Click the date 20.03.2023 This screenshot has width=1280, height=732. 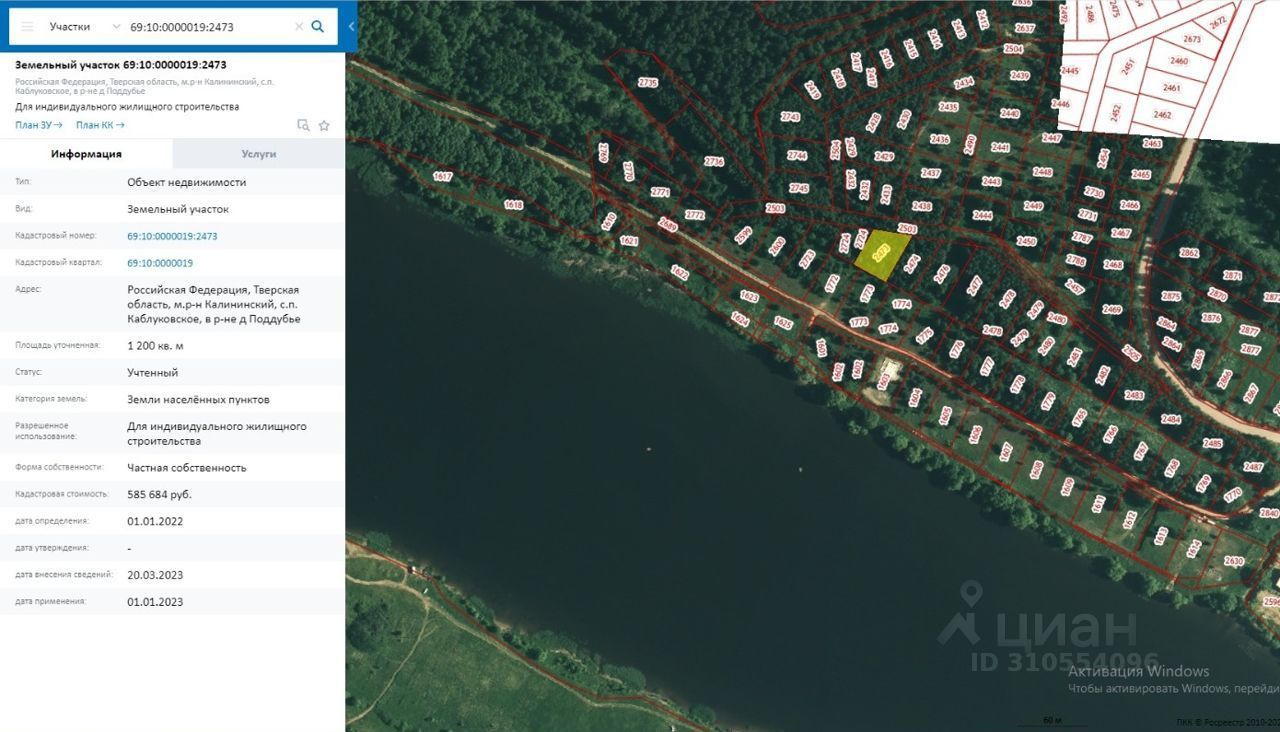click(155, 575)
